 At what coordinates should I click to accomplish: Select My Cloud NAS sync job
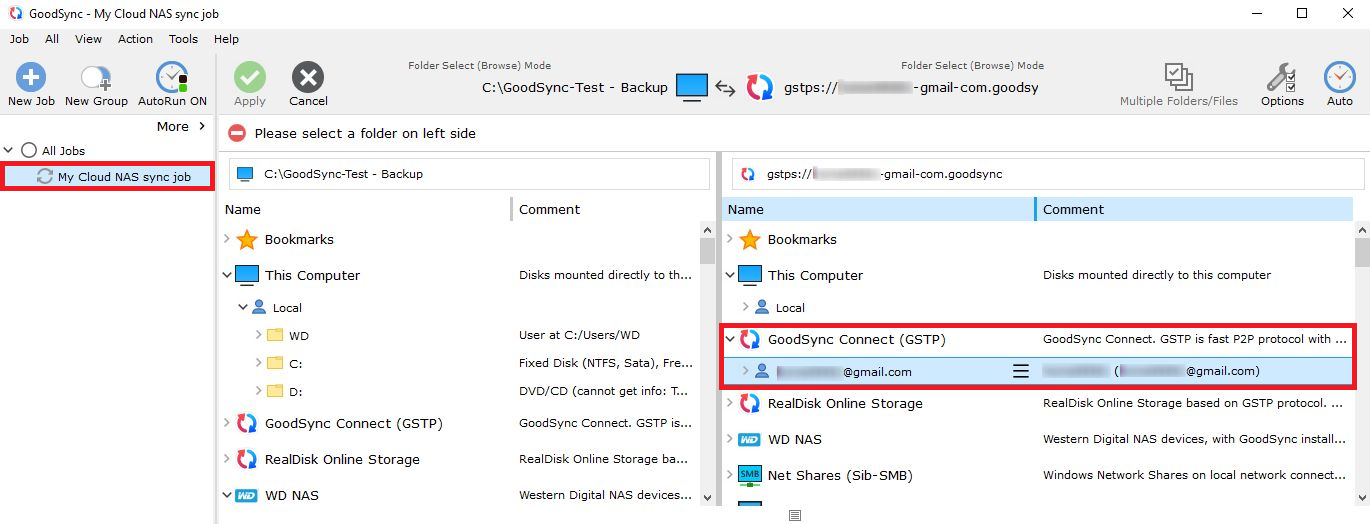(x=123, y=177)
